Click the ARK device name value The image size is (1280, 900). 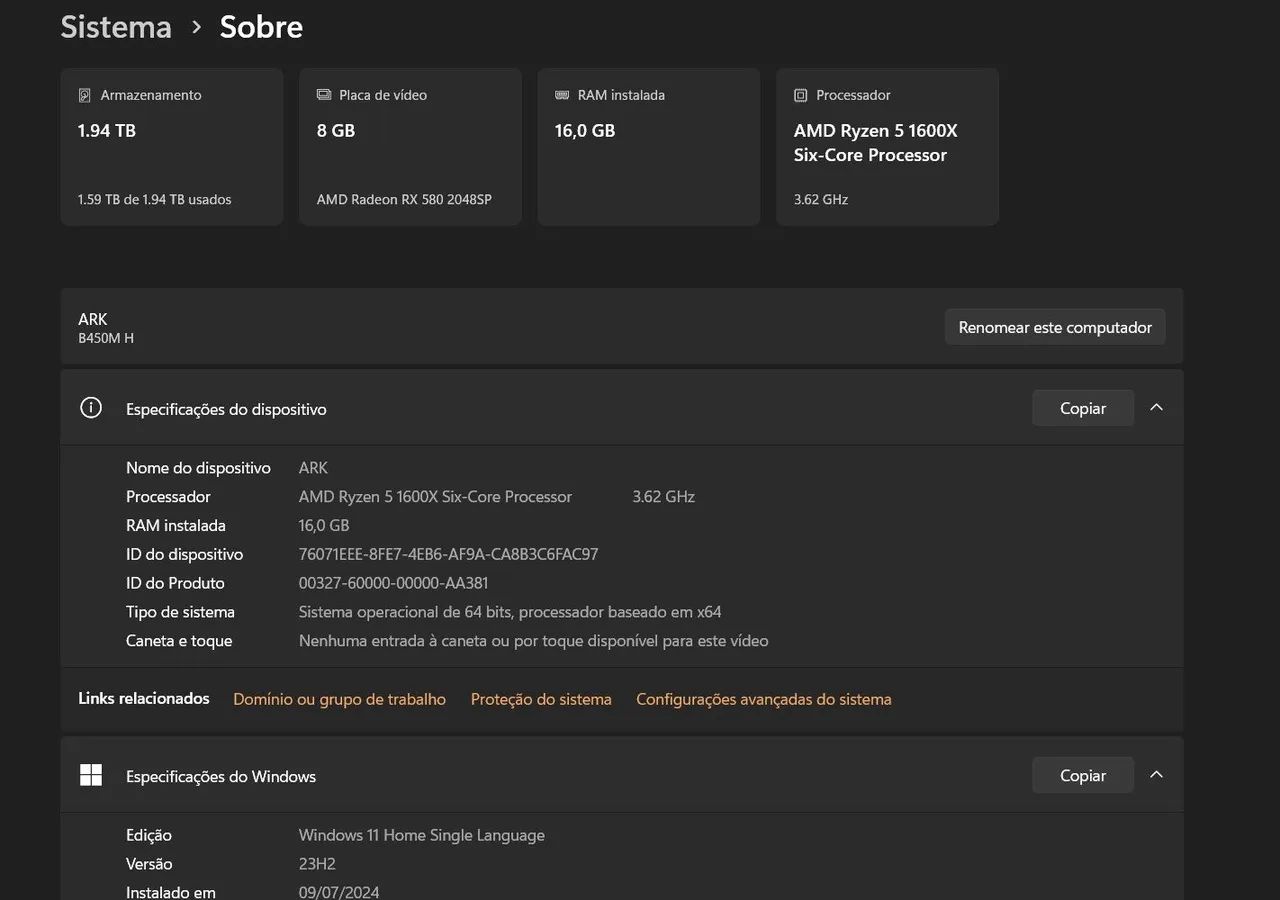click(313, 468)
